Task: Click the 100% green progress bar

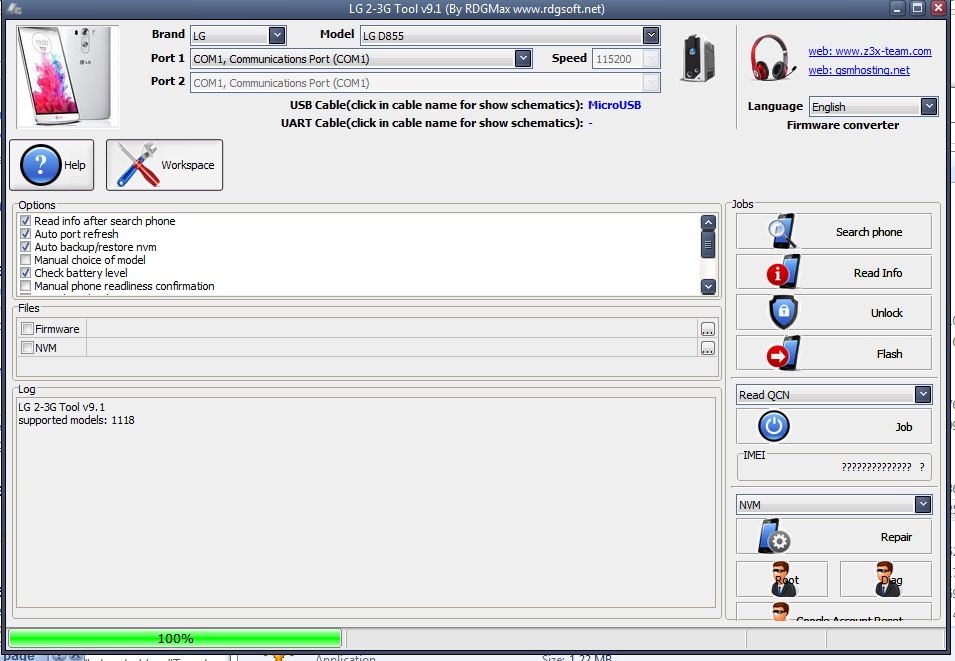Action: click(x=175, y=638)
